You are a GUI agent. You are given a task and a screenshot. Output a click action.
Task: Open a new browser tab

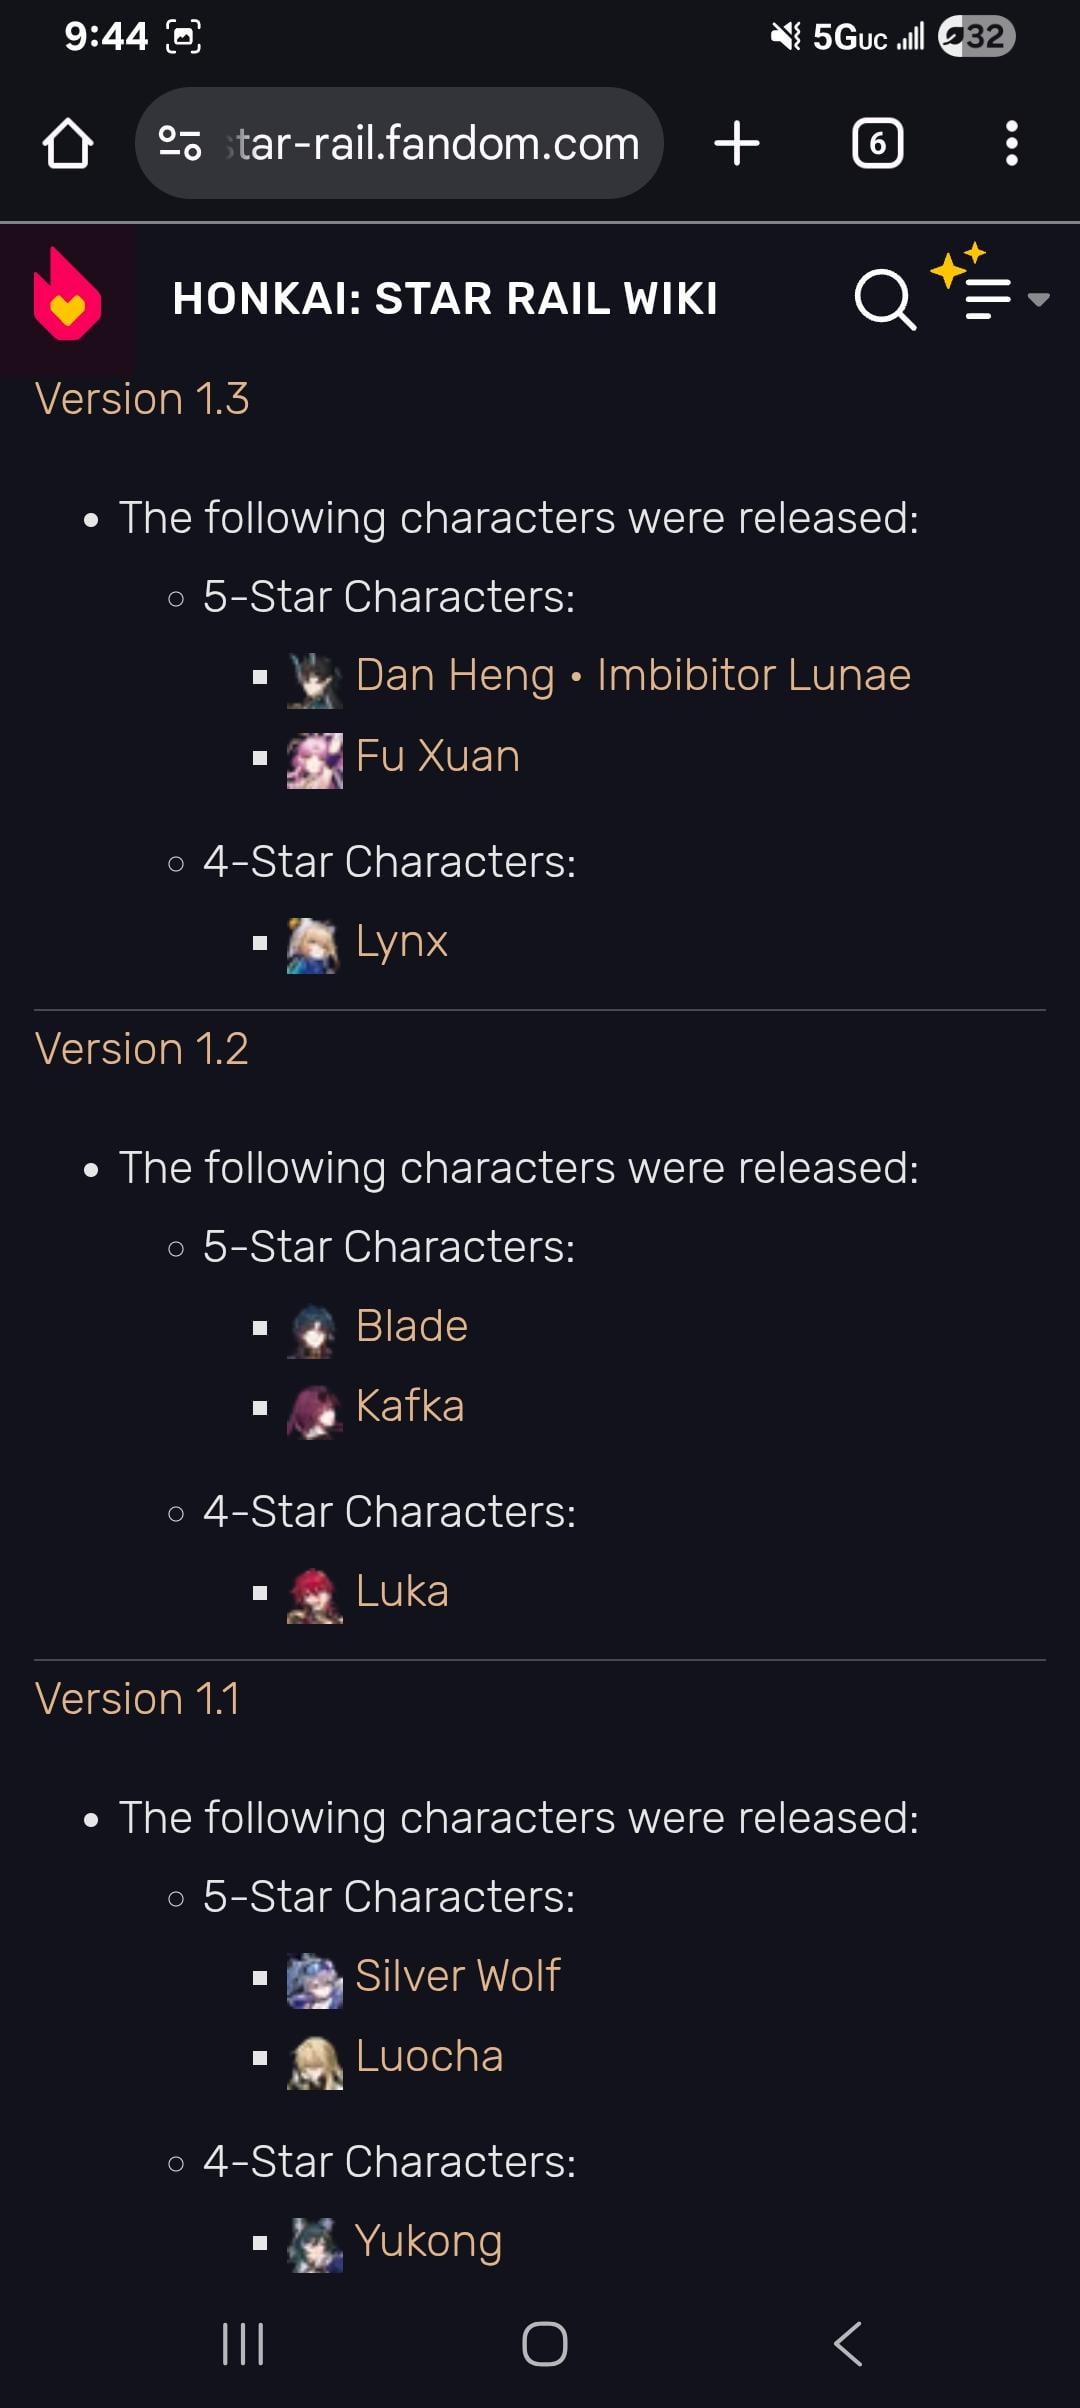(737, 144)
